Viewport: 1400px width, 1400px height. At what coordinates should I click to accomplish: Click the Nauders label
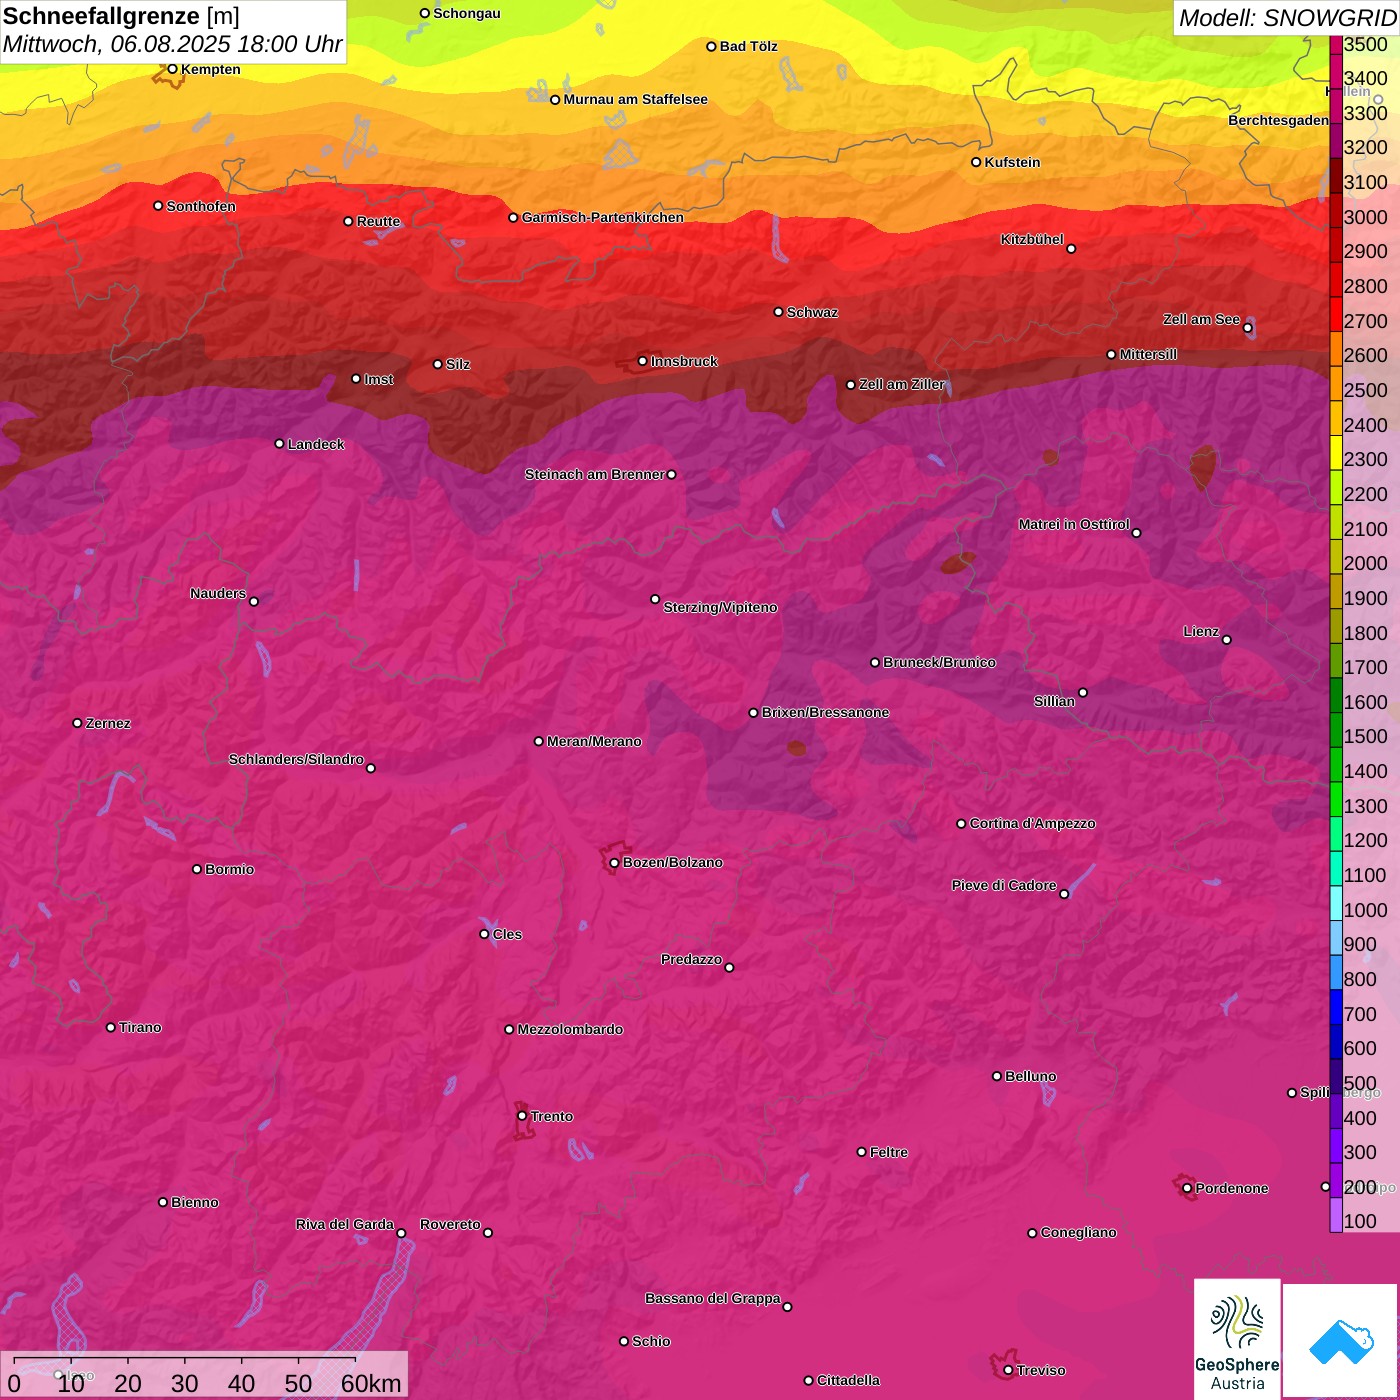pos(218,593)
